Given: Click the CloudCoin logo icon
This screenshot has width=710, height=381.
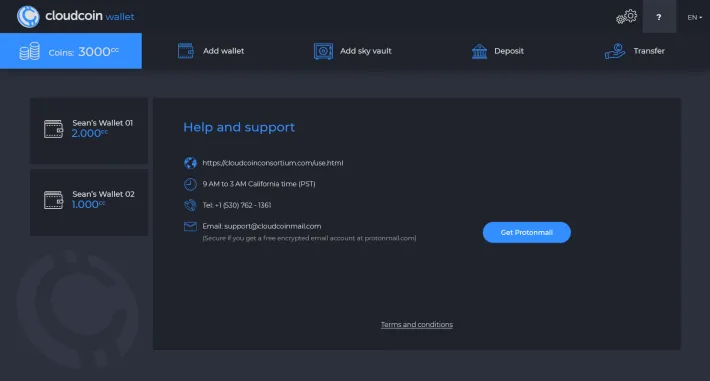Looking at the screenshot, I should pyautogui.click(x=28, y=17).
